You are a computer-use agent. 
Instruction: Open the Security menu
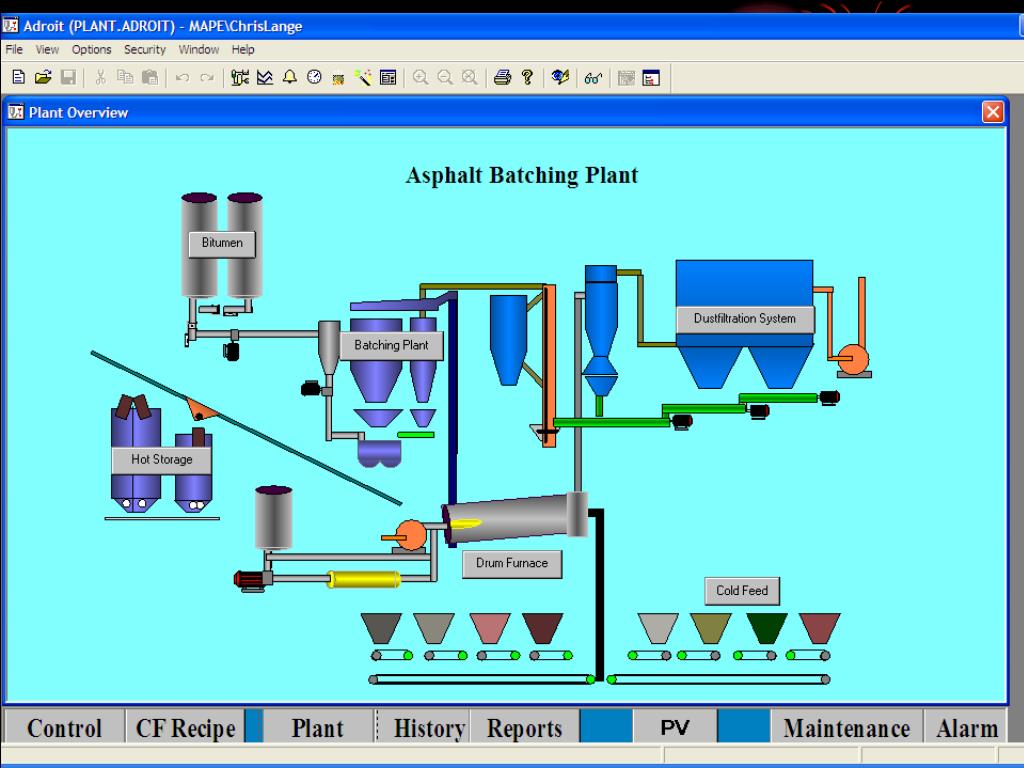point(144,49)
